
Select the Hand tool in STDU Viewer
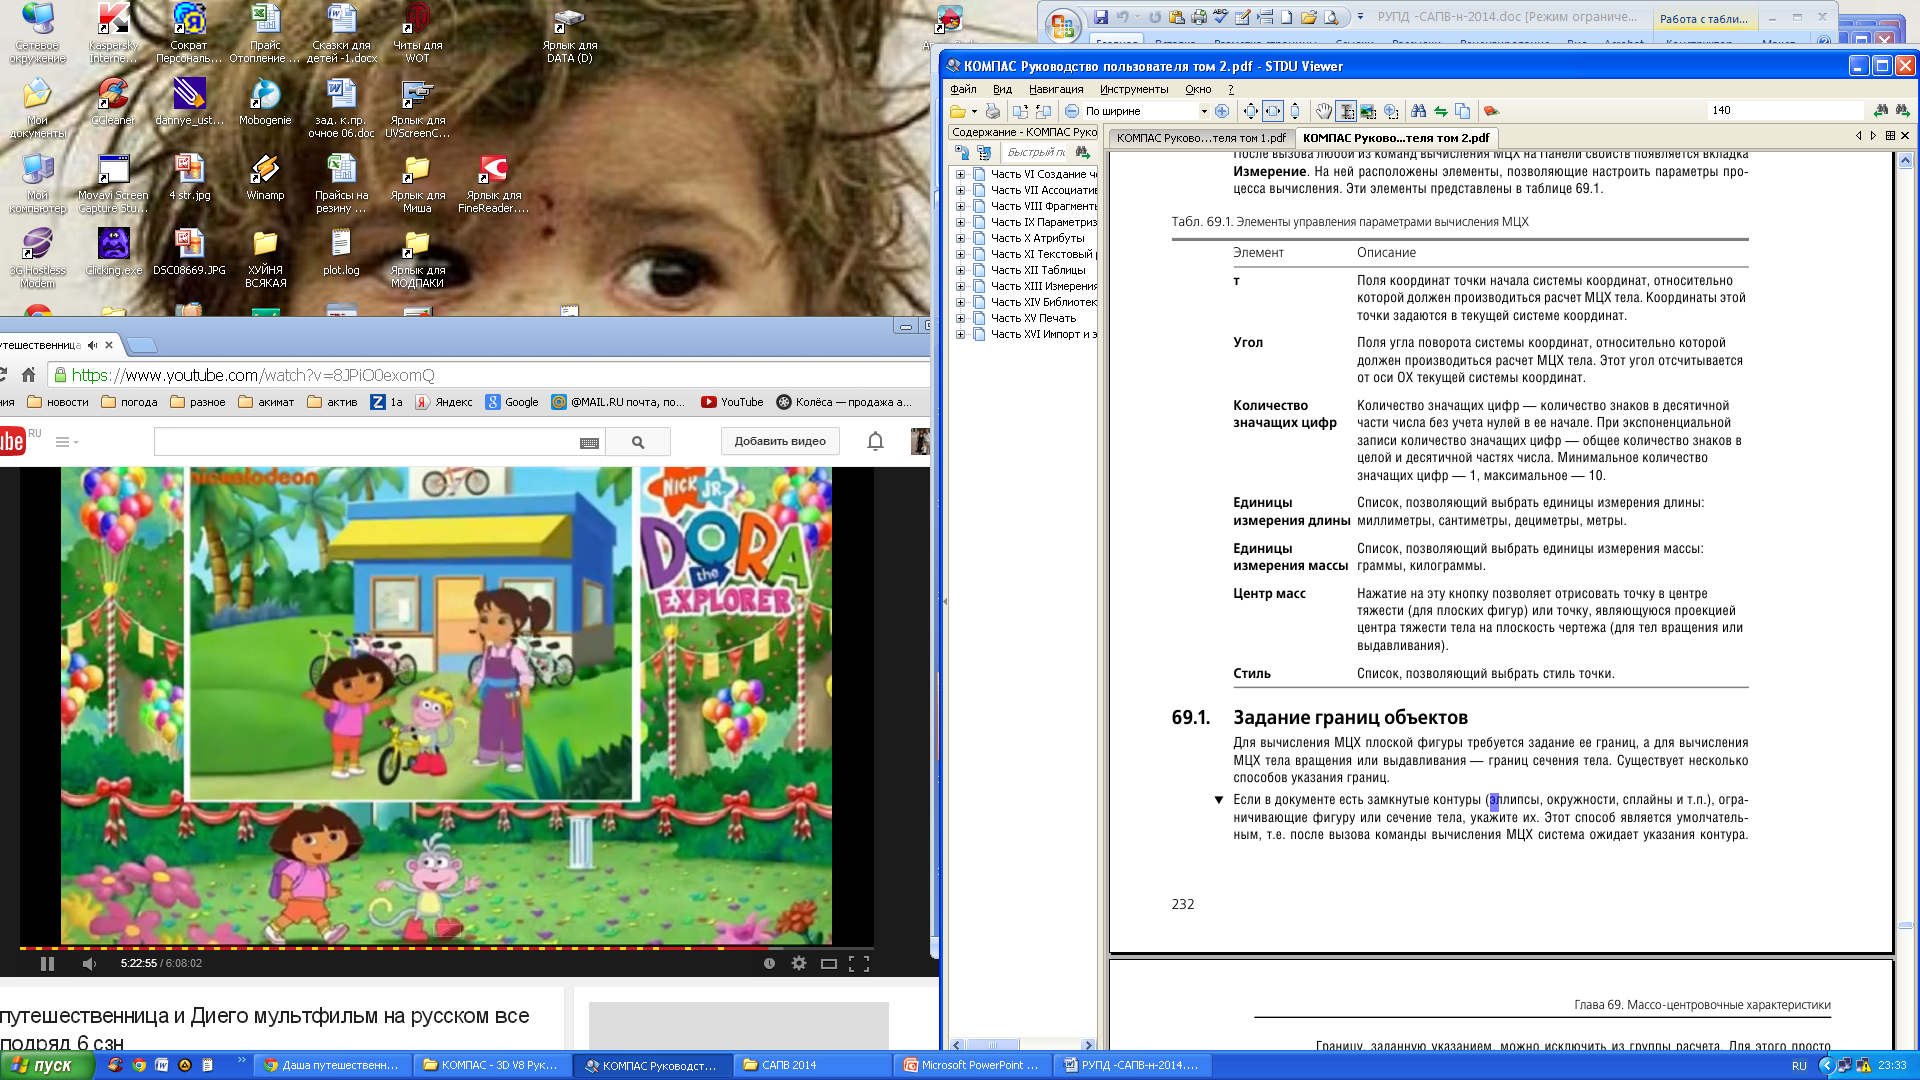1324,111
